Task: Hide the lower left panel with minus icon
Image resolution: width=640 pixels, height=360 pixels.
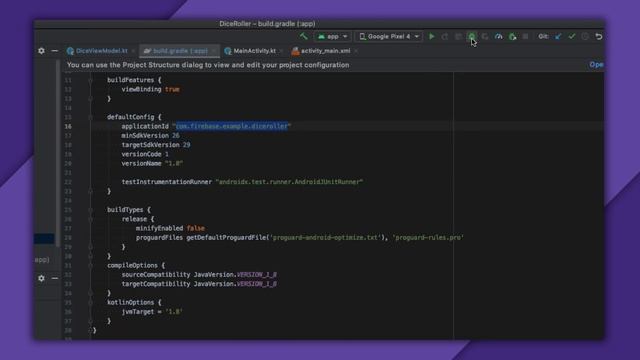Action: 55,278
